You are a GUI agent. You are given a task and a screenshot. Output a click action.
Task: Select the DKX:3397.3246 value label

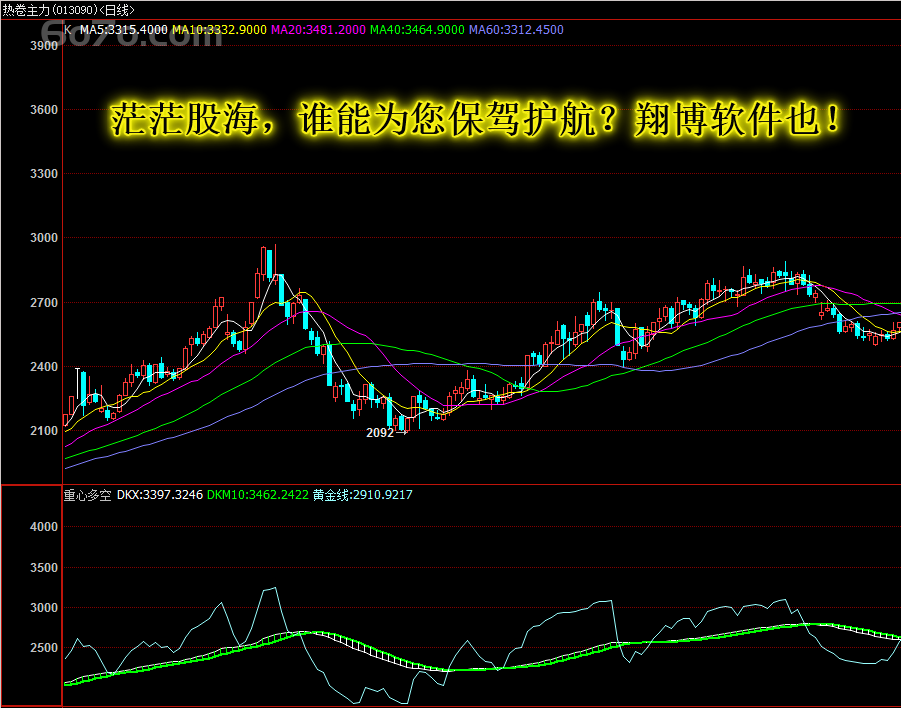click(x=160, y=495)
